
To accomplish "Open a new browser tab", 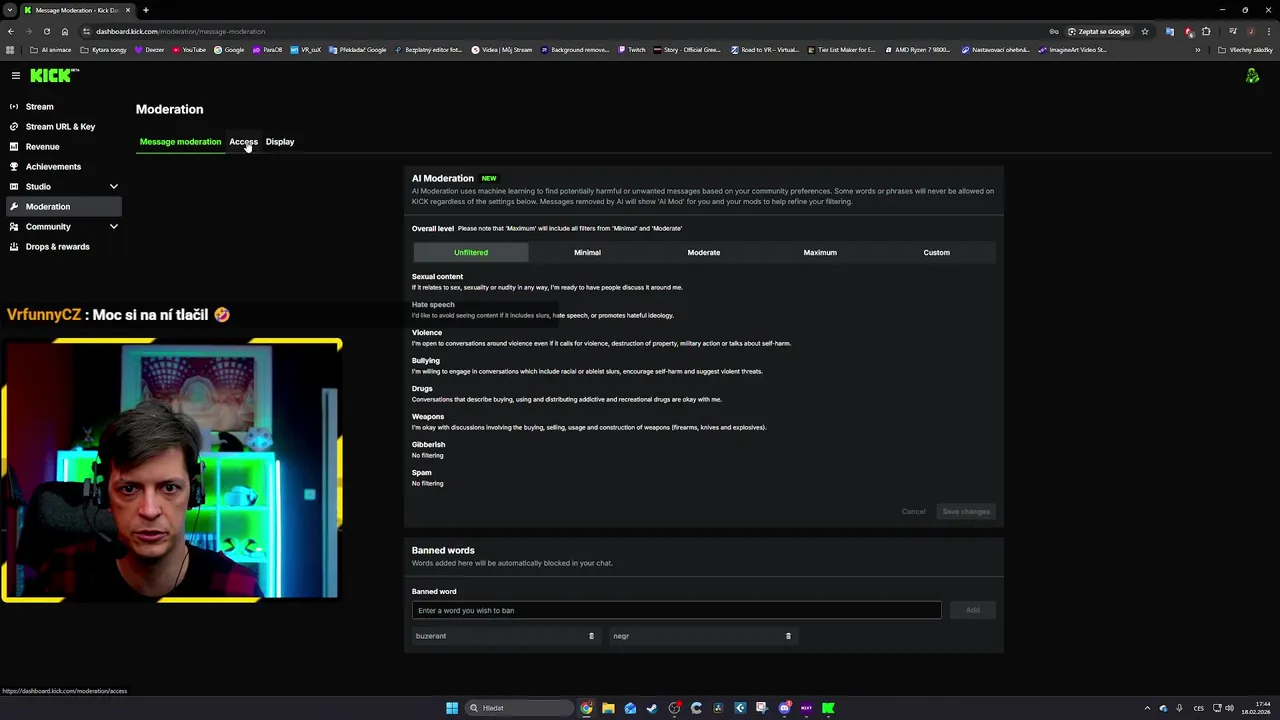I will (x=145, y=10).
